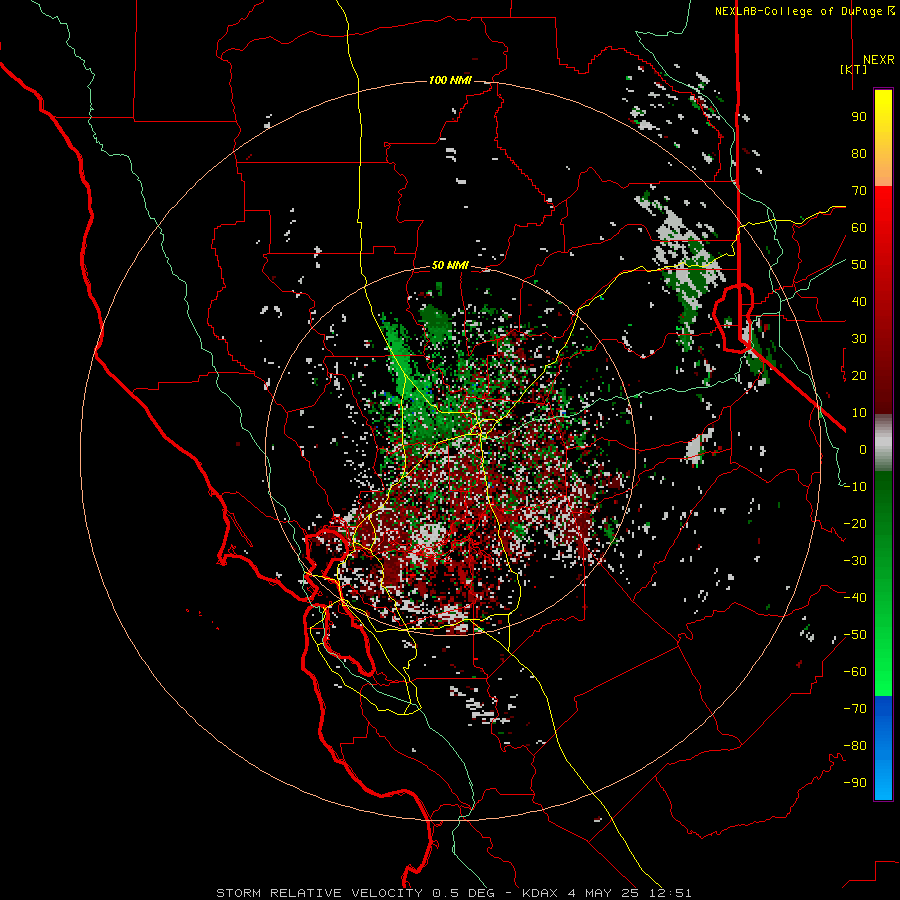This screenshot has height=900, width=900.
Task: Click the 80 value on the velocity legend
Action: (859, 154)
